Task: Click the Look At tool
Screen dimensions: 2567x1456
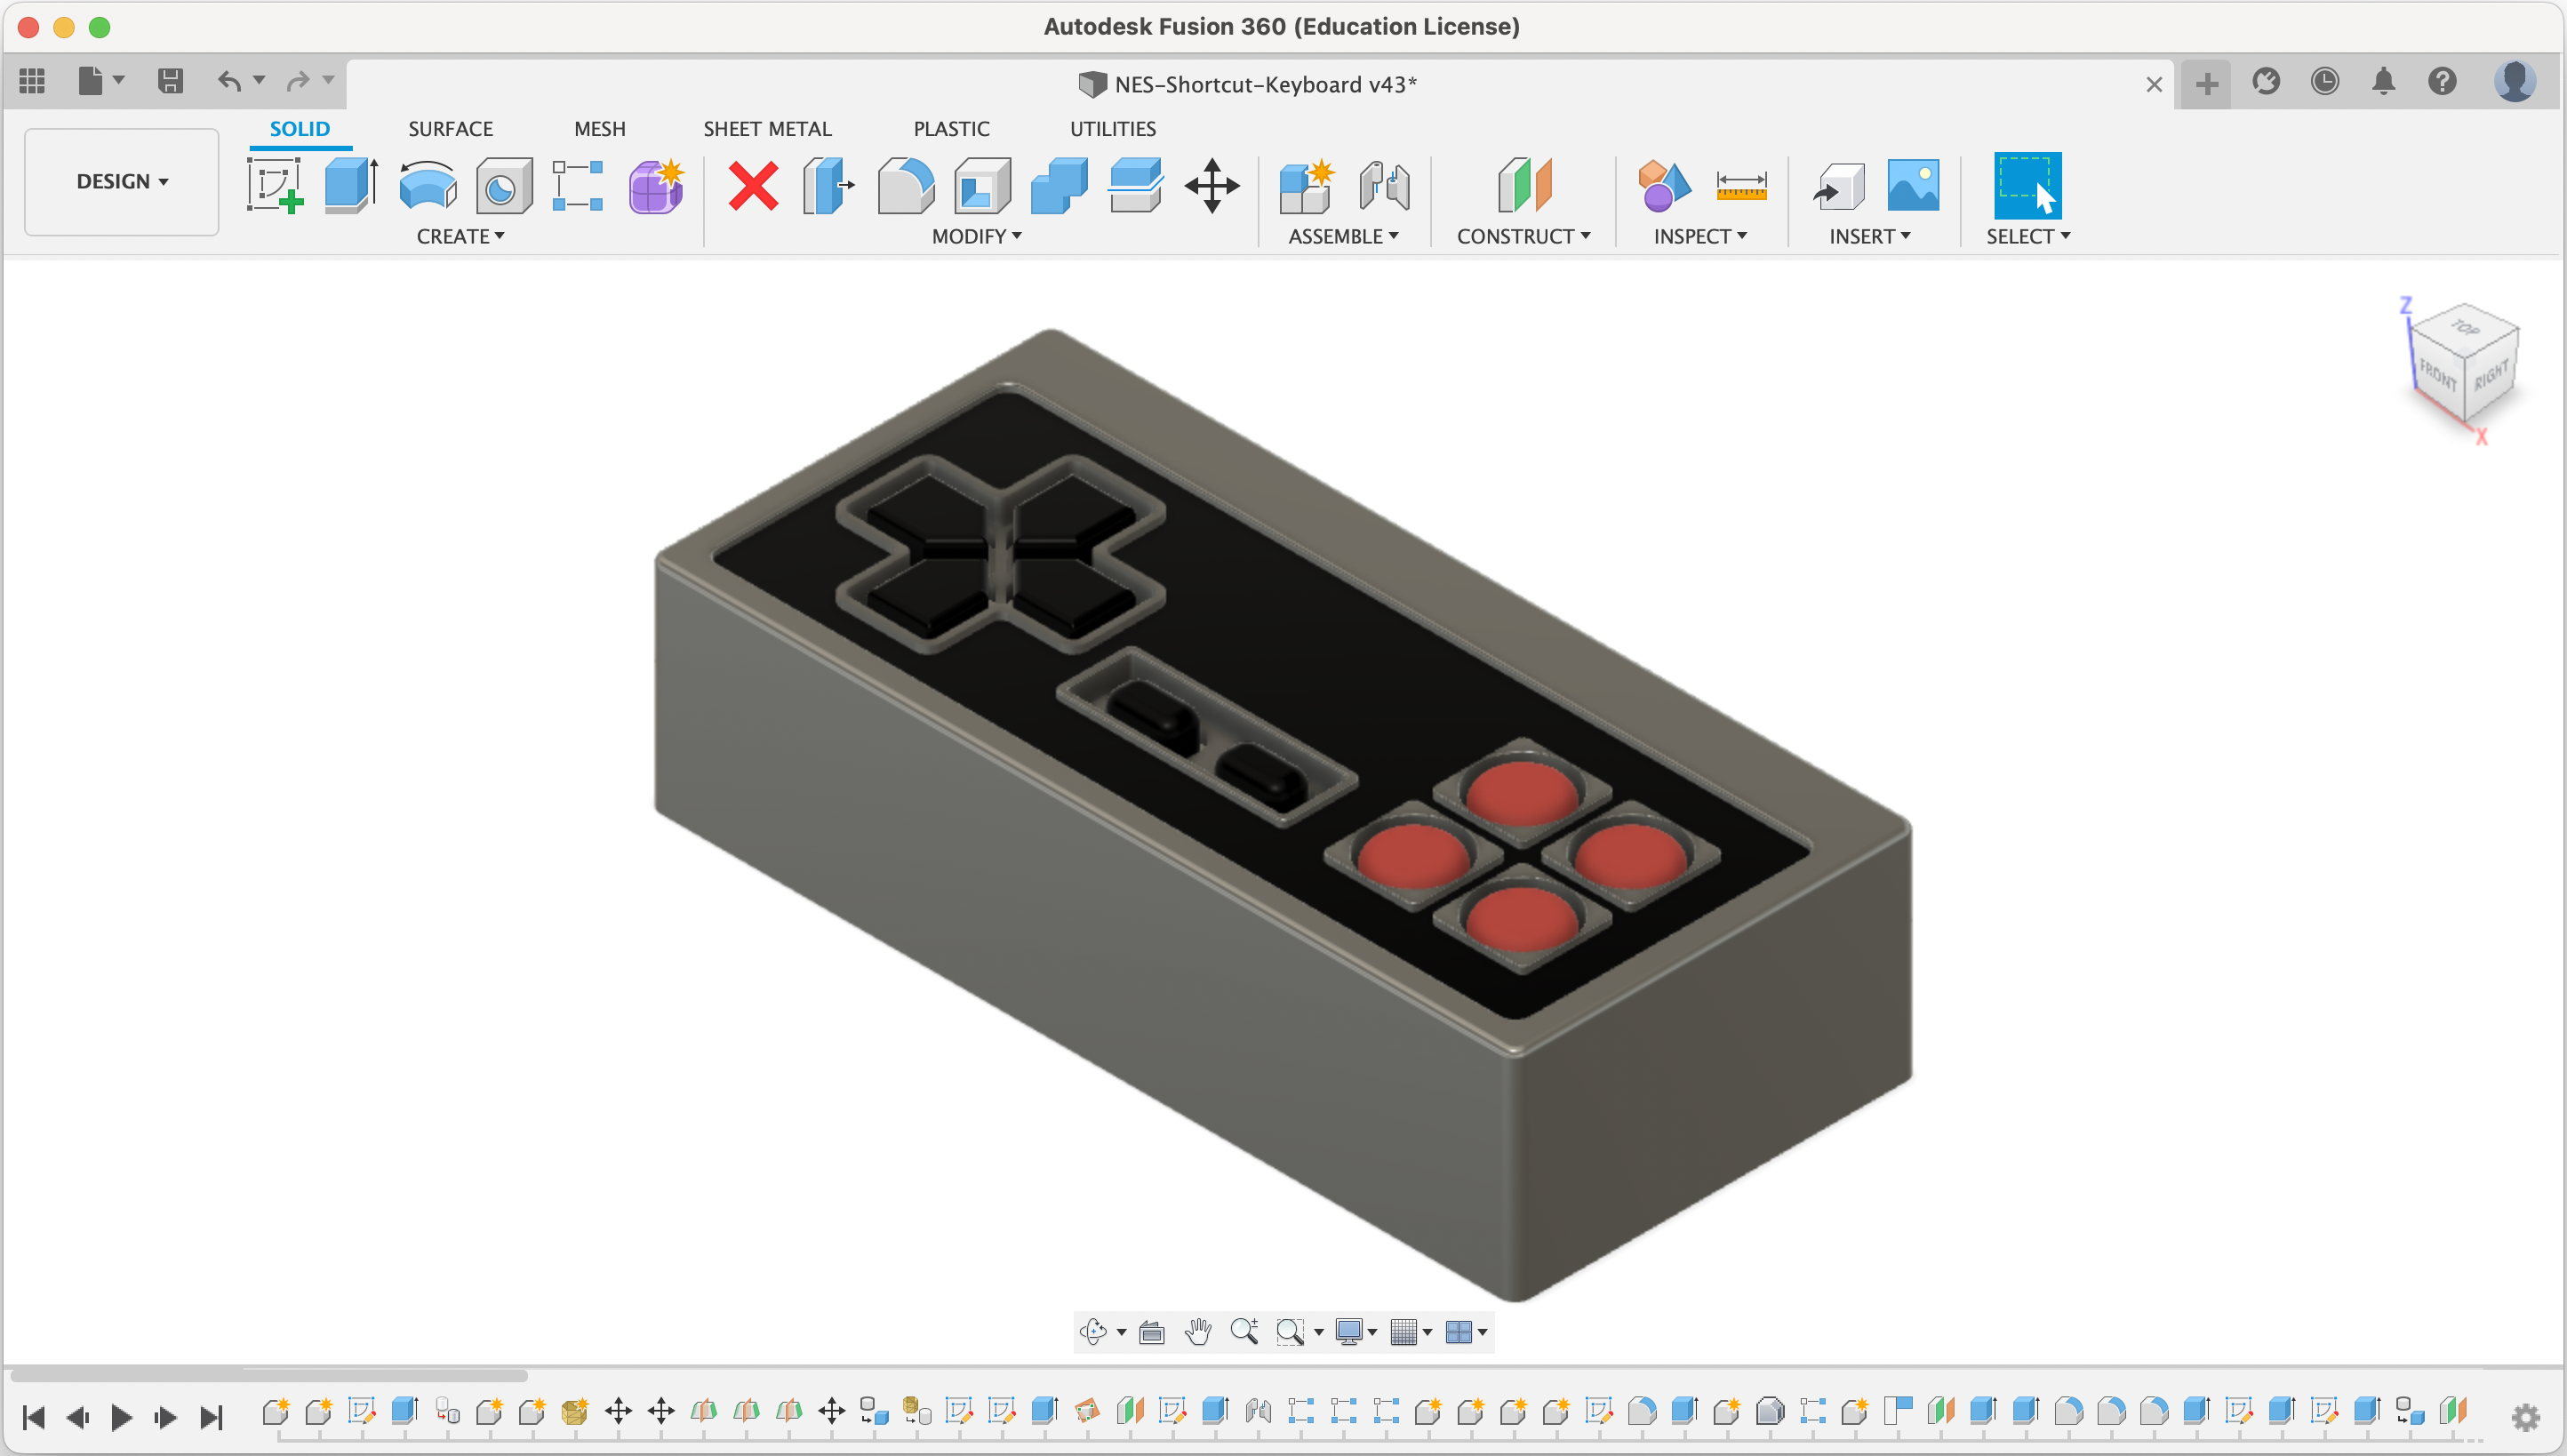Action: pos(1152,1332)
